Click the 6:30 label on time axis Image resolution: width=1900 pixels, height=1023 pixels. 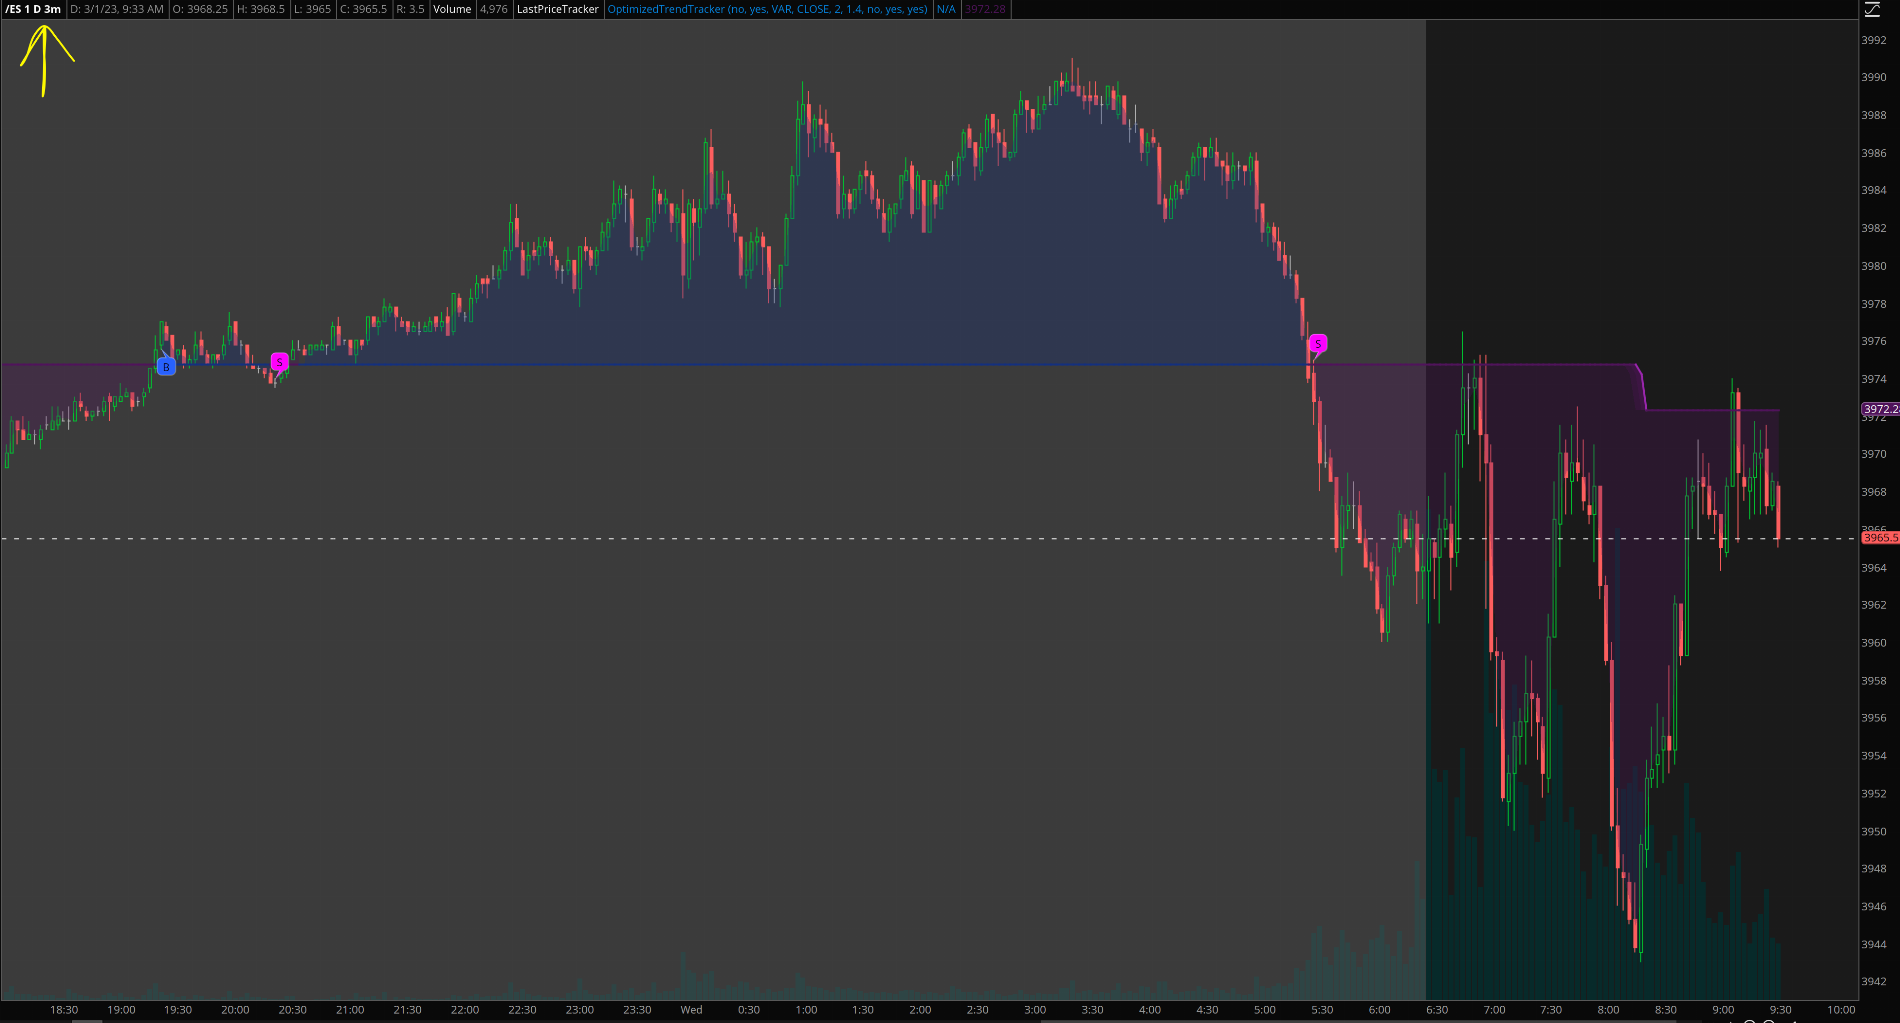click(1436, 1010)
